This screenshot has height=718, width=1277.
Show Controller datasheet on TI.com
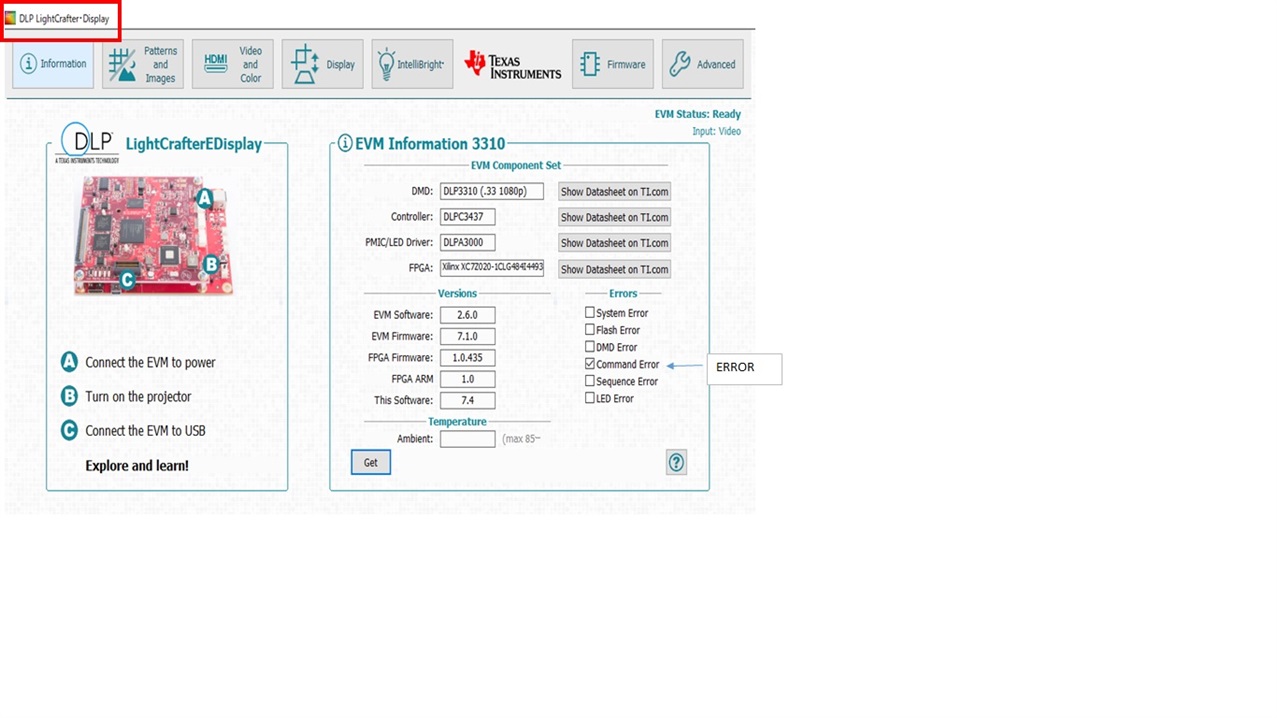[614, 217]
